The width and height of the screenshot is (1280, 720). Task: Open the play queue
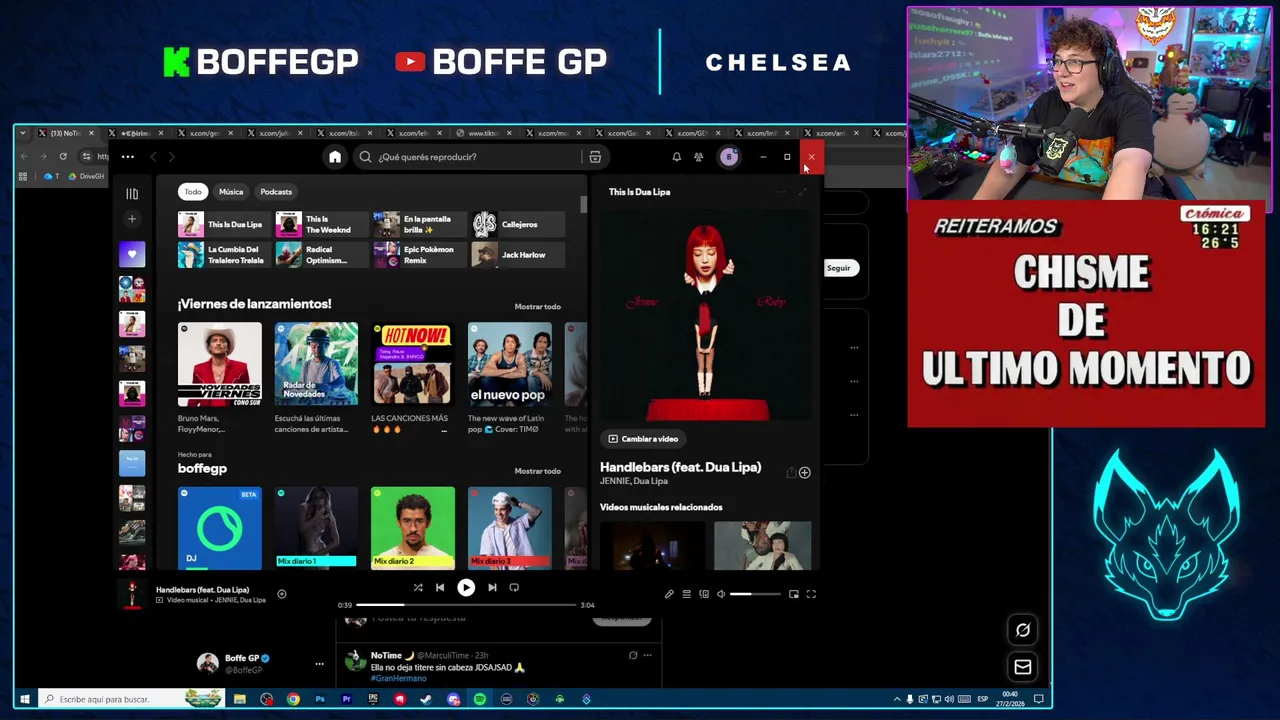[686, 594]
